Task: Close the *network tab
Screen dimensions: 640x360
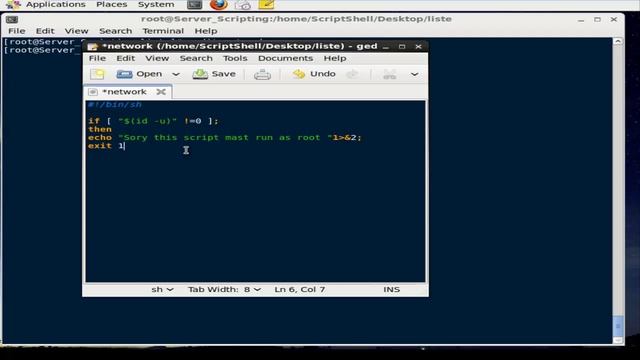Action: pos(161,92)
